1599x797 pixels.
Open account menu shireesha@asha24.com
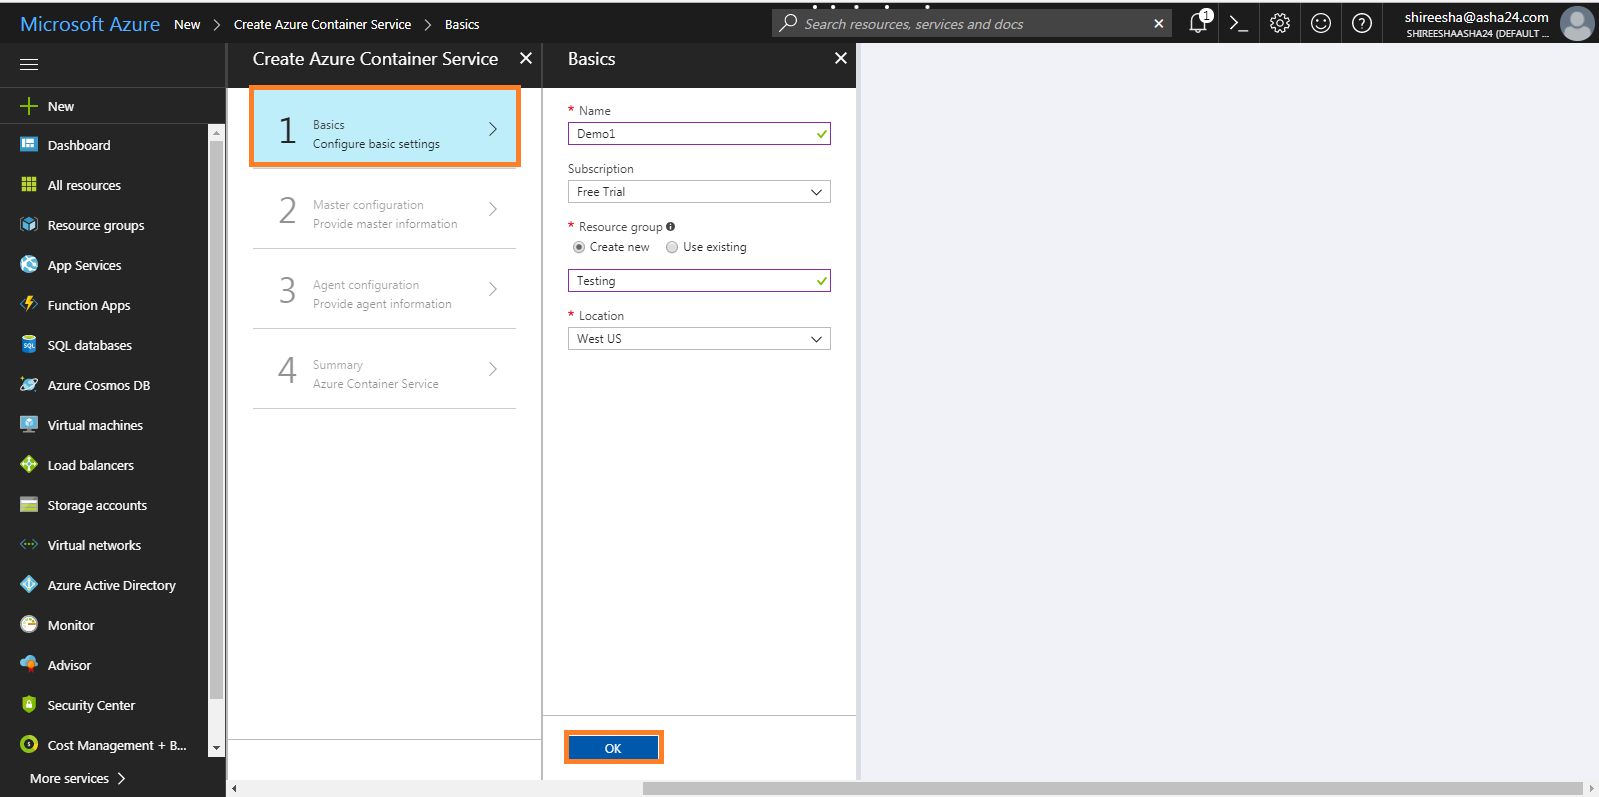(1476, 24)
